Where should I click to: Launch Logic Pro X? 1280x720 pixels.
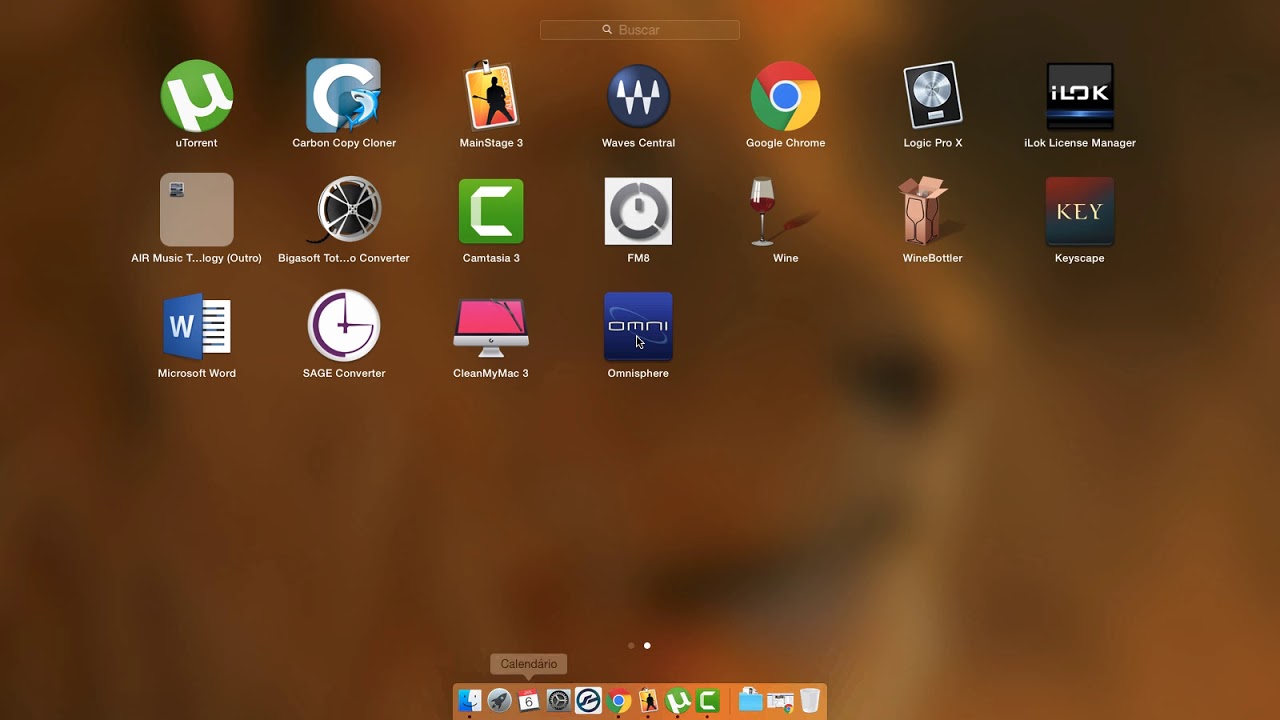click(x=932, y=97)
